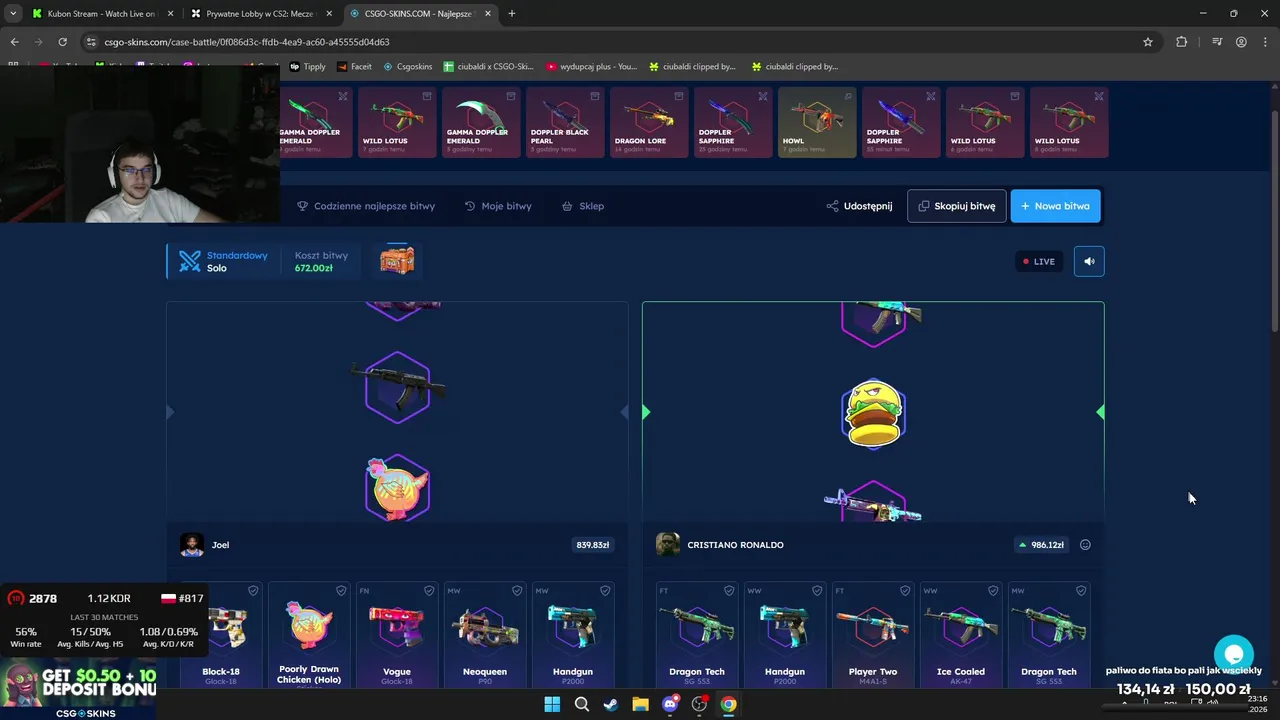Bookmark this page with star icon
1280x720 pixels.
click(x=1148, y=42)
